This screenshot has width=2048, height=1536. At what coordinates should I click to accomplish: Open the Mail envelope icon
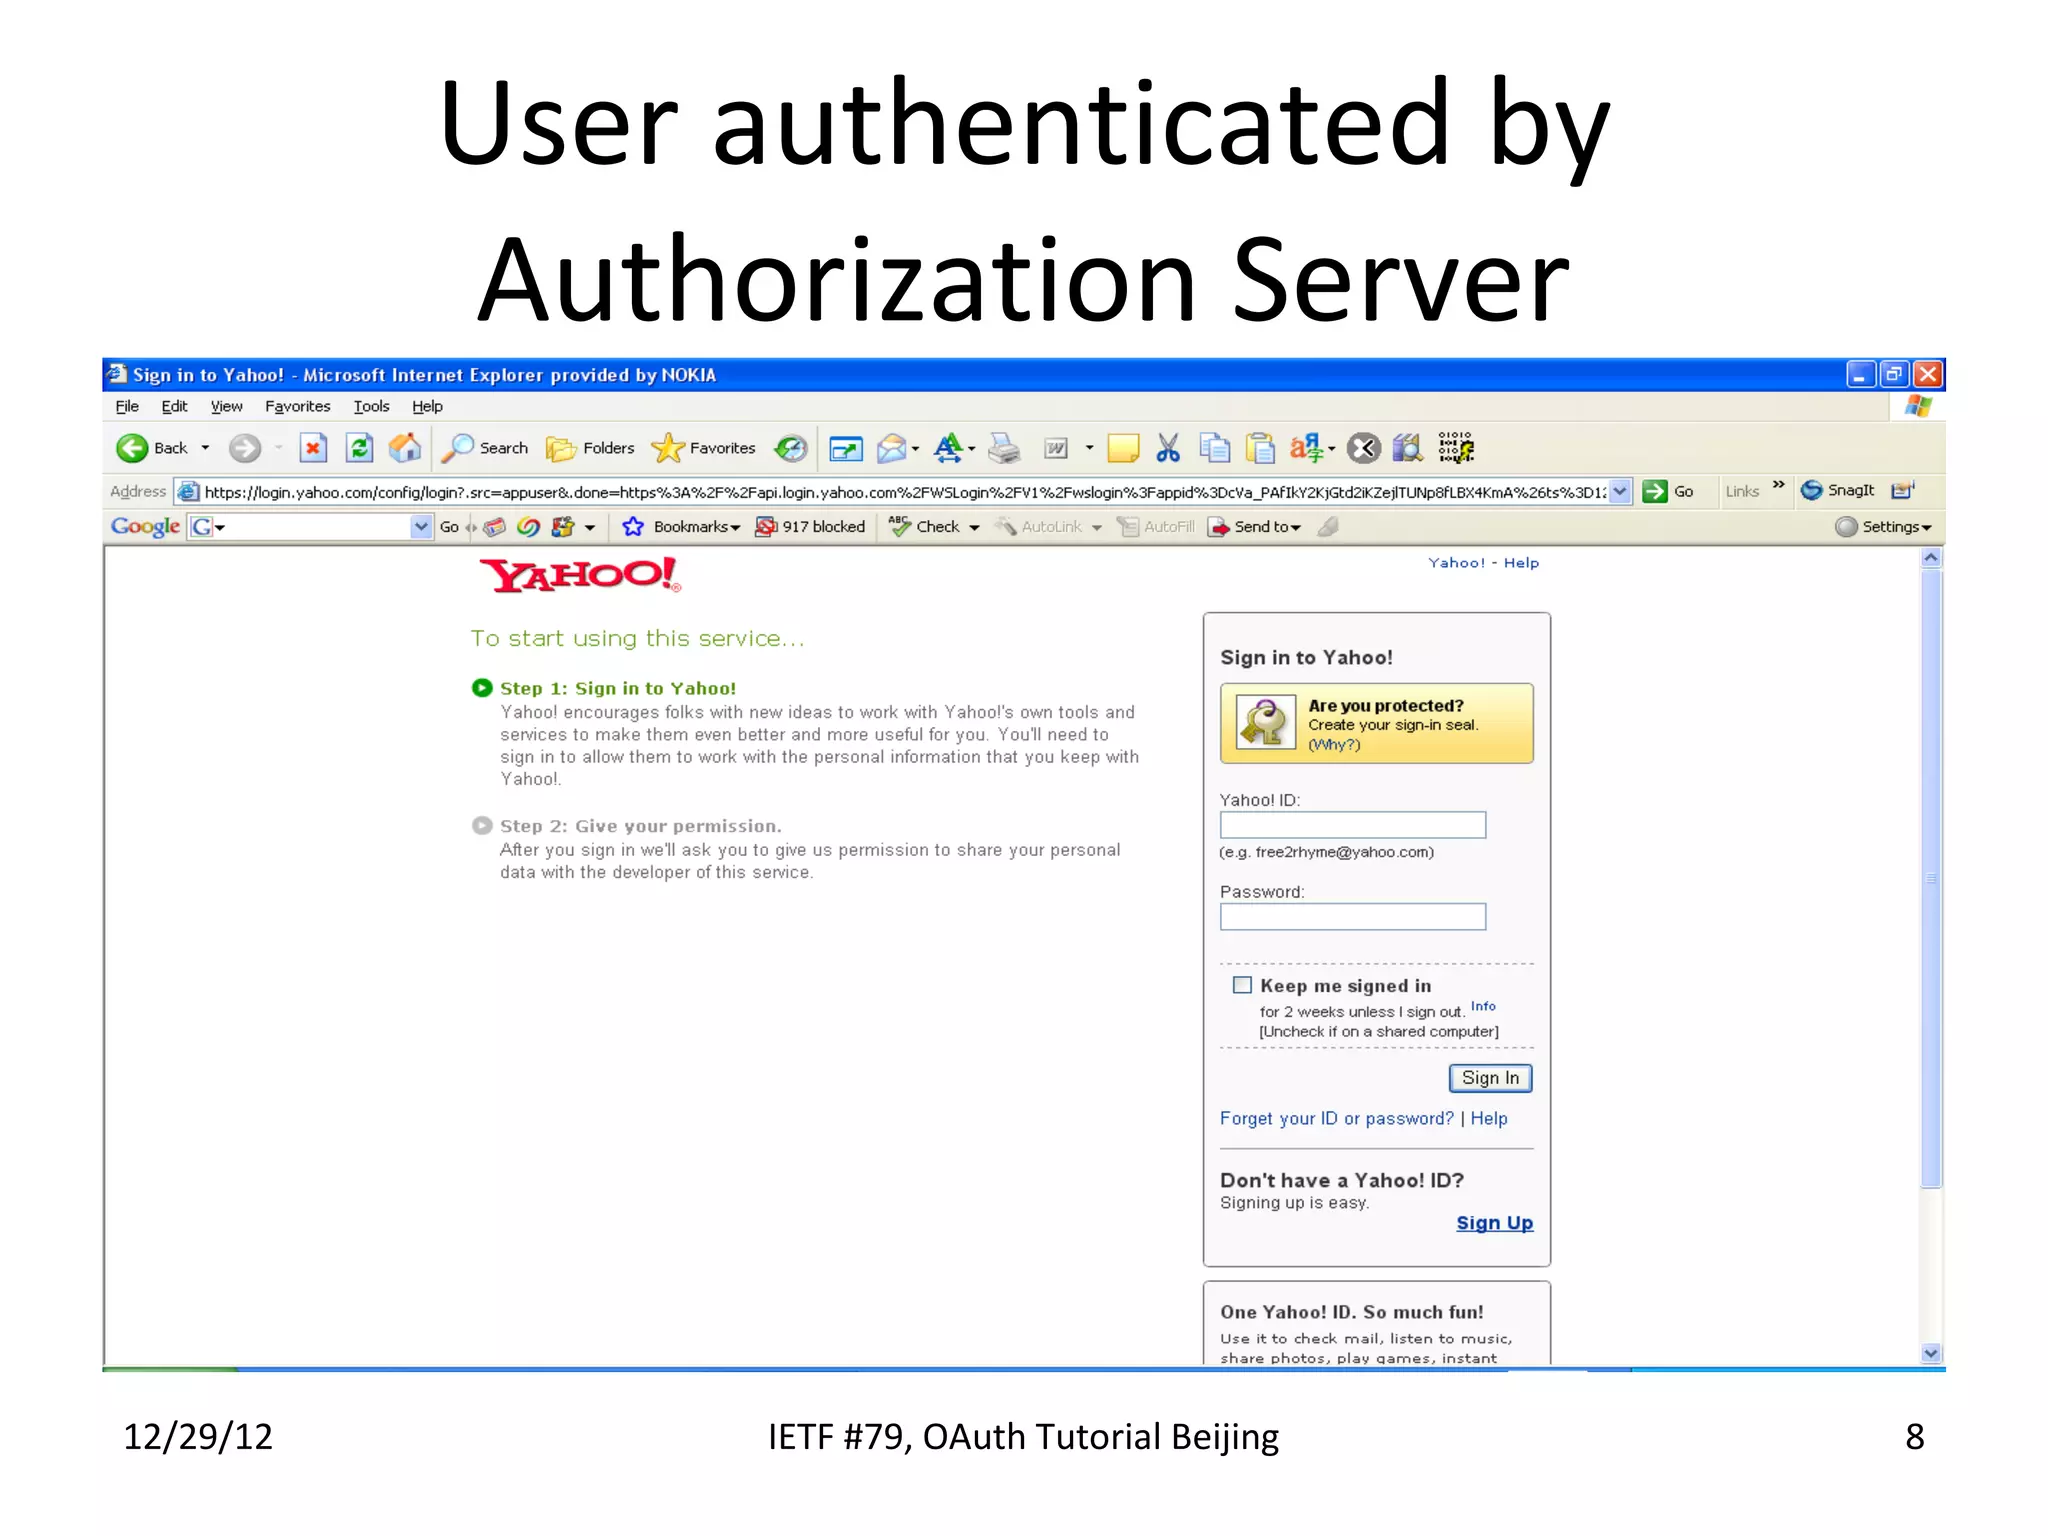coord(891,449)
